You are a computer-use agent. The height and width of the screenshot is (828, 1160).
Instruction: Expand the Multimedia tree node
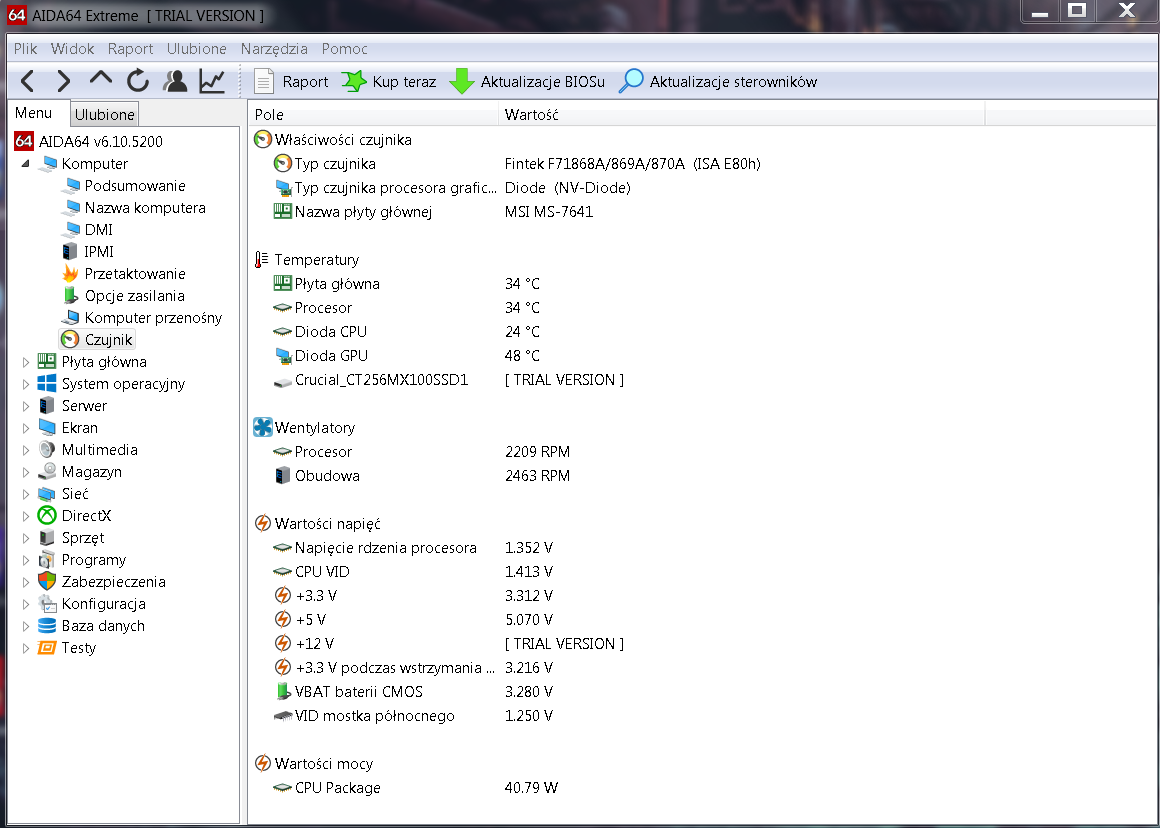[x=25, y=450]
